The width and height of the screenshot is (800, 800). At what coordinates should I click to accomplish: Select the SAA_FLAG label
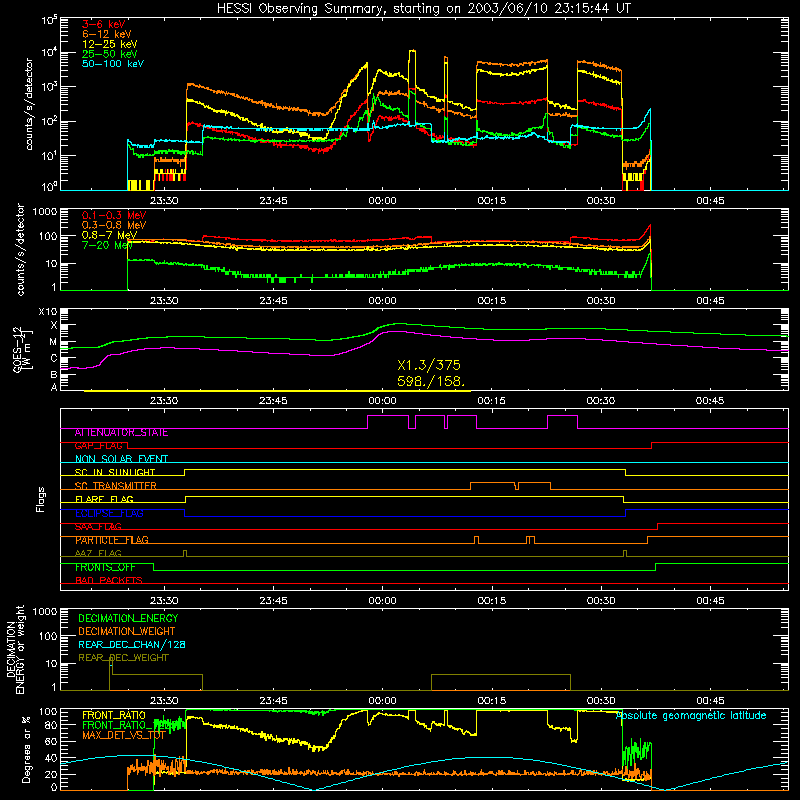(x=98, y=527)
